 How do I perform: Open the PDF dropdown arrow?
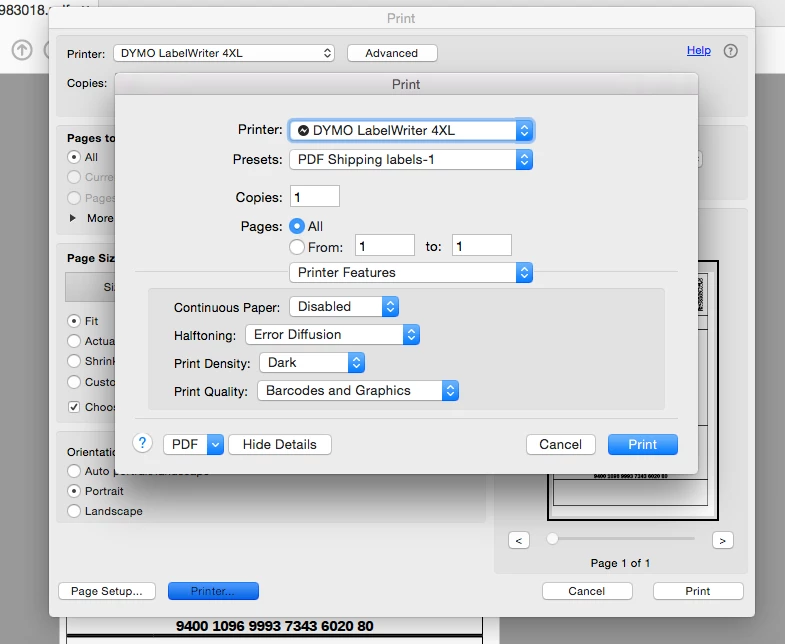click(215, 444)
